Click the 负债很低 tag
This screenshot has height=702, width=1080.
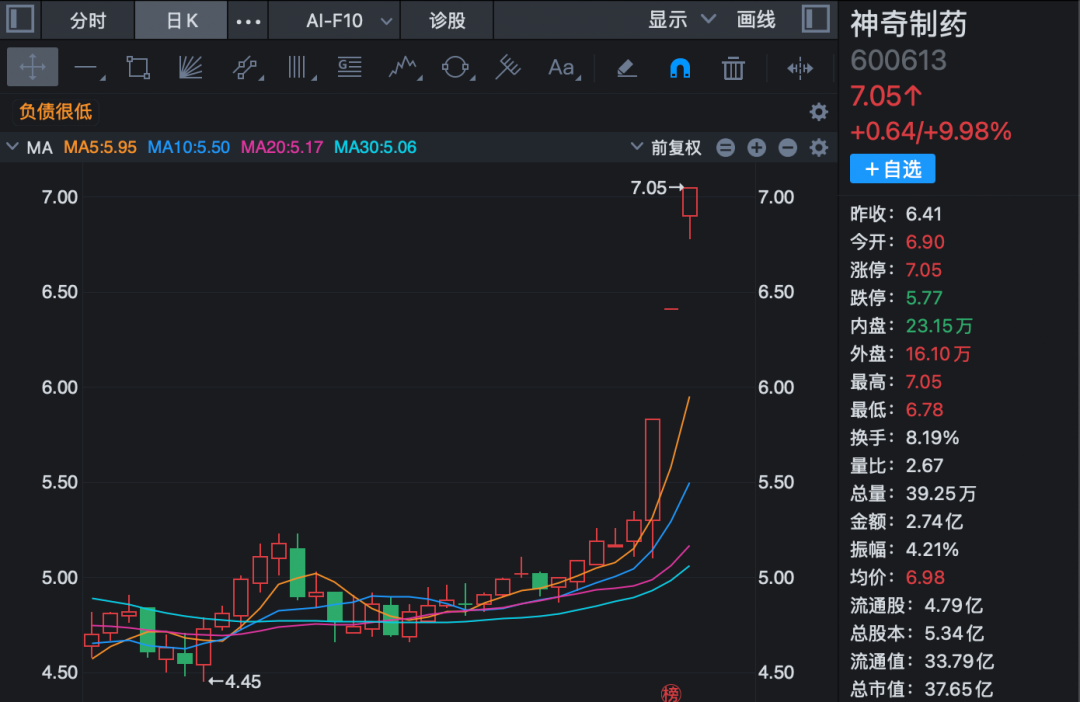56,112
